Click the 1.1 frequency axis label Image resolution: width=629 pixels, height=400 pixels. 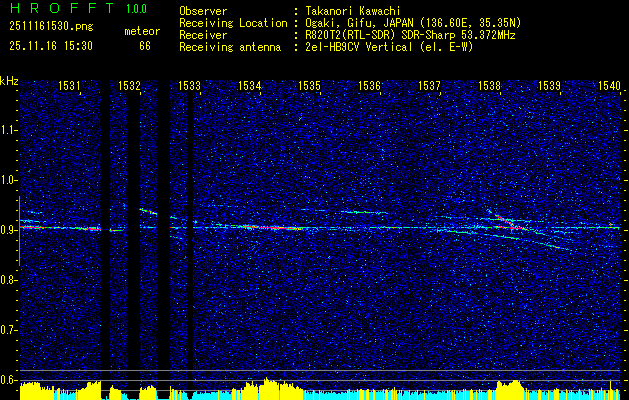(x=8, y=130)
